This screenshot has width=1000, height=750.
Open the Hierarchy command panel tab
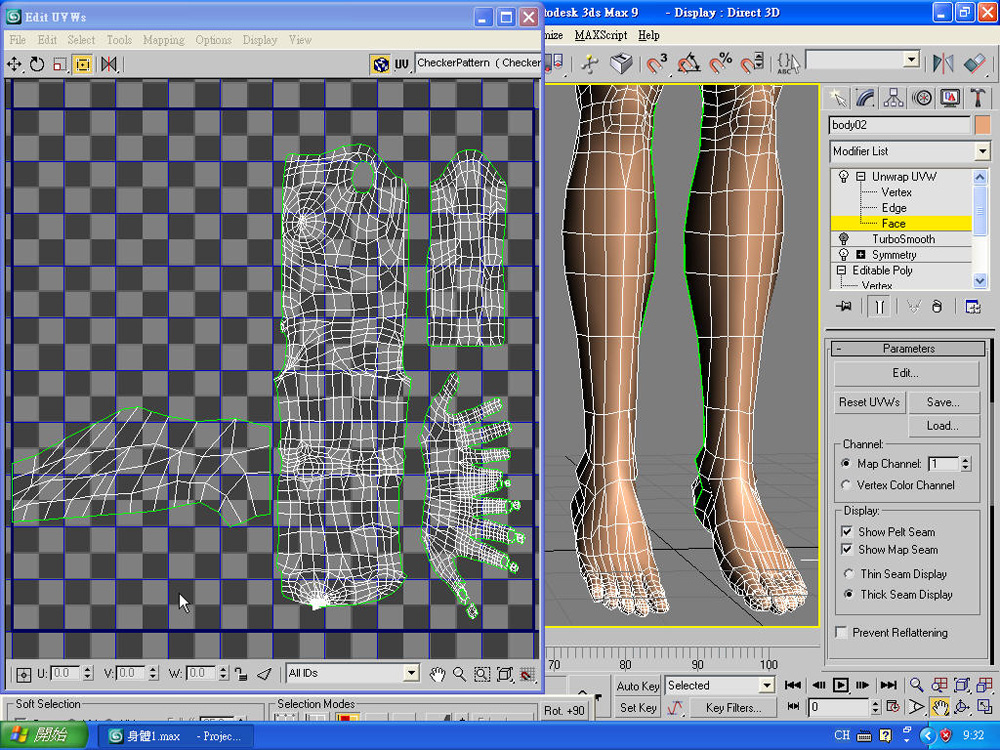click(893, 98)
